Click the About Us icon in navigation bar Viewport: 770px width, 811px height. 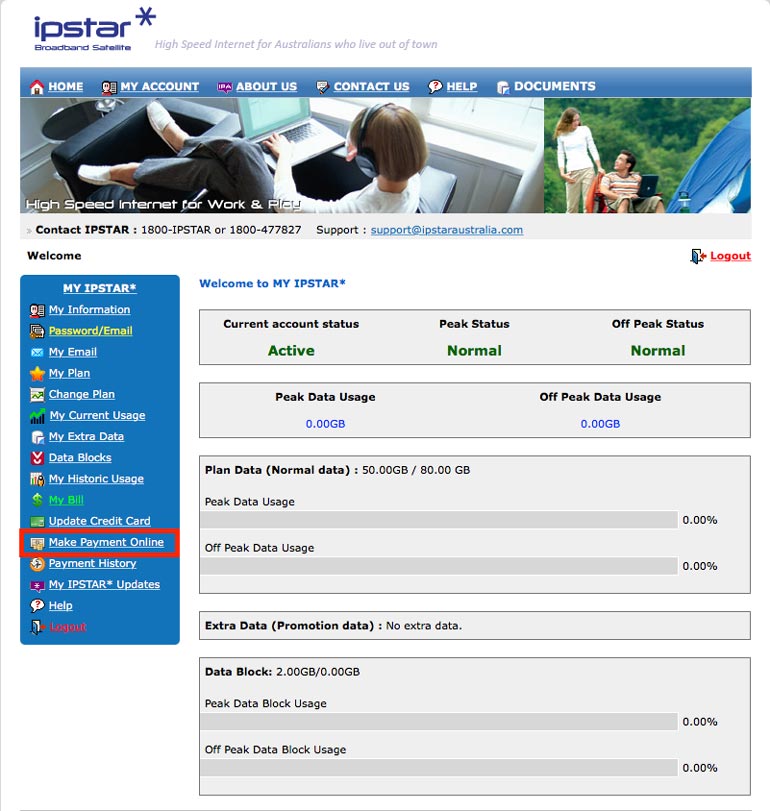tap(224, 87)
